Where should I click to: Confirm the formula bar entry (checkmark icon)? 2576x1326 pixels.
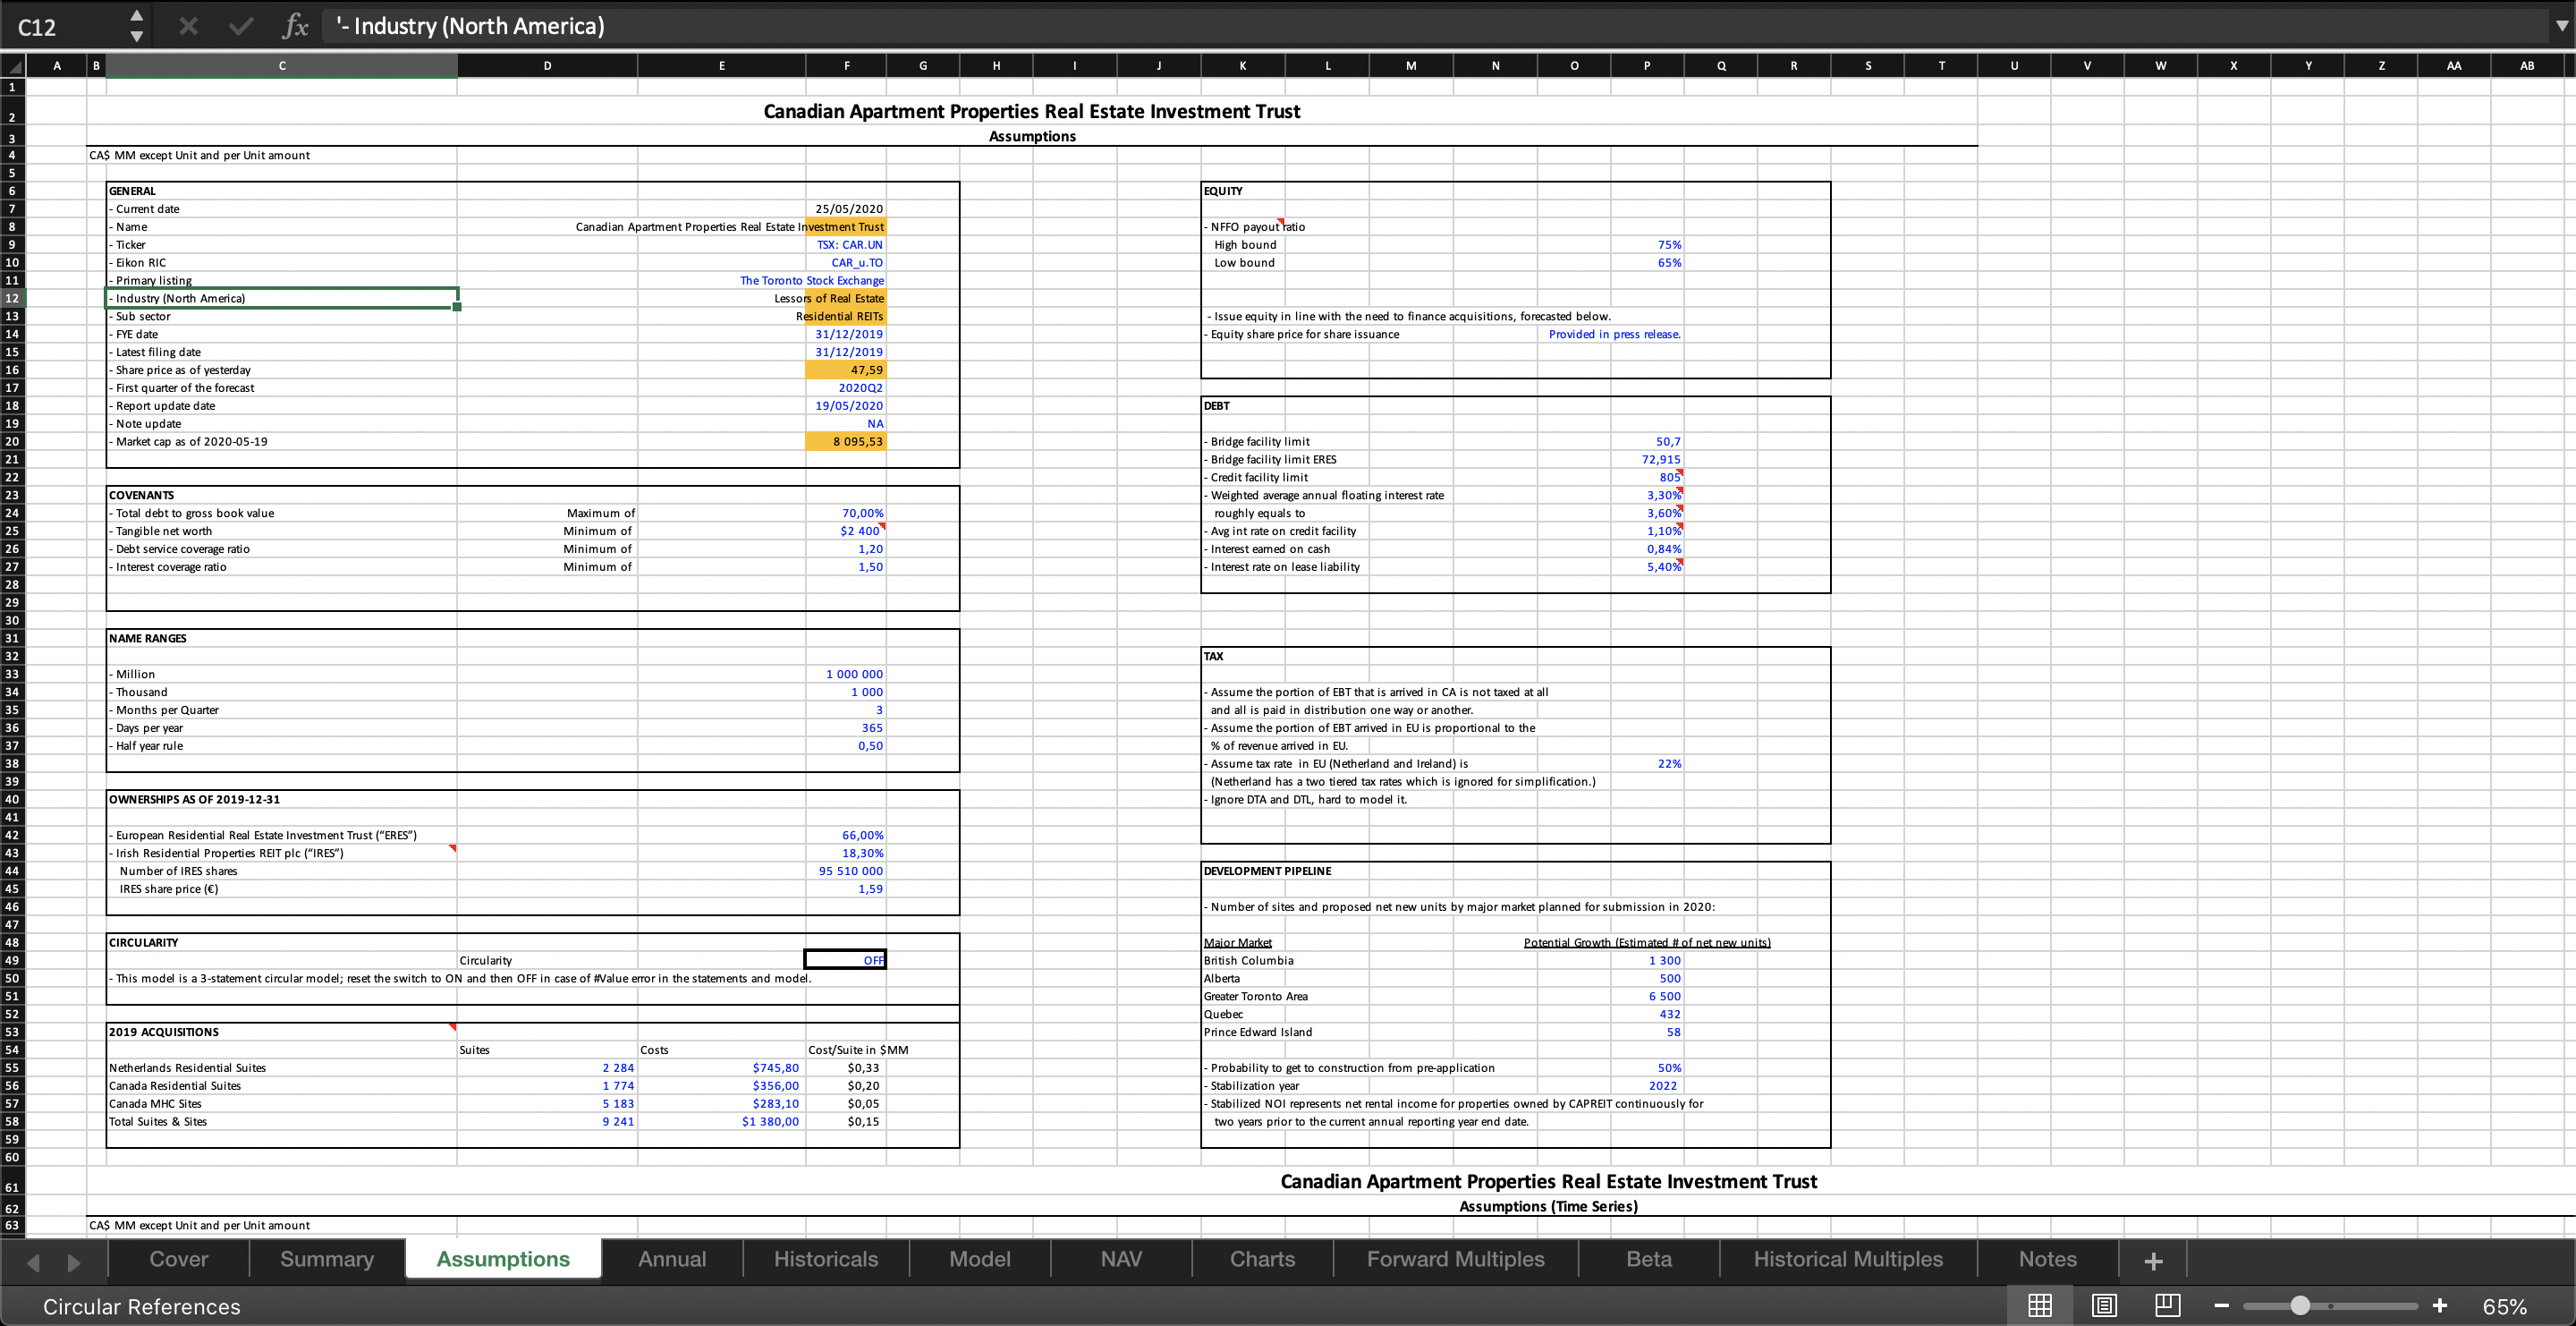tap(241, 26)
